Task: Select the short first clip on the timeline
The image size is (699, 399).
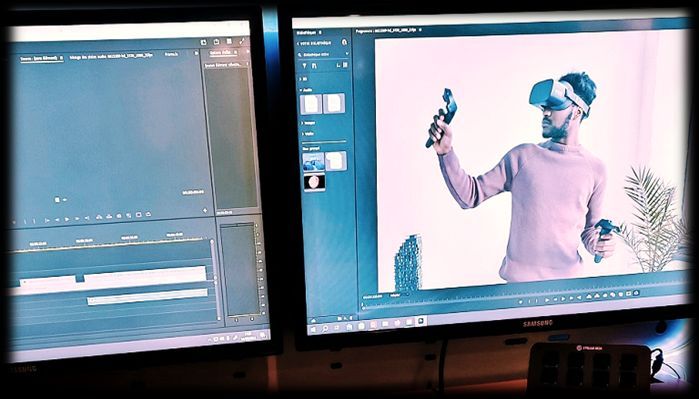Action: pyautogui.click(x=48, y=281)
